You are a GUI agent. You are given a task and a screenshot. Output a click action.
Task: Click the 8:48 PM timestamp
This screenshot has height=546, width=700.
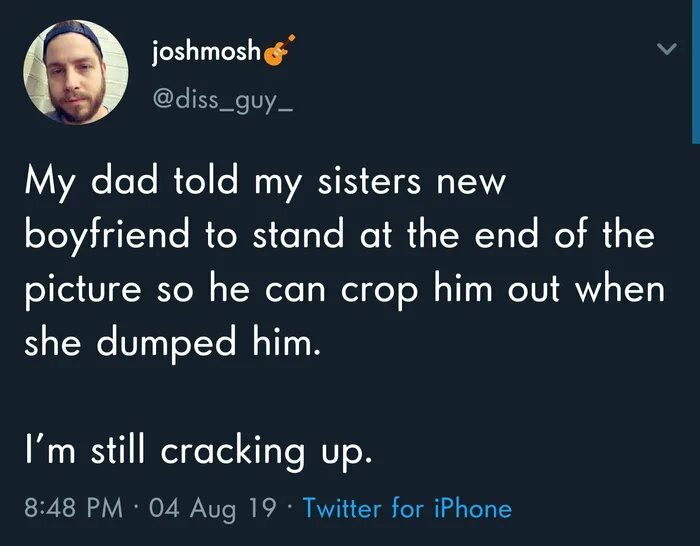click(x=71, y=508)
